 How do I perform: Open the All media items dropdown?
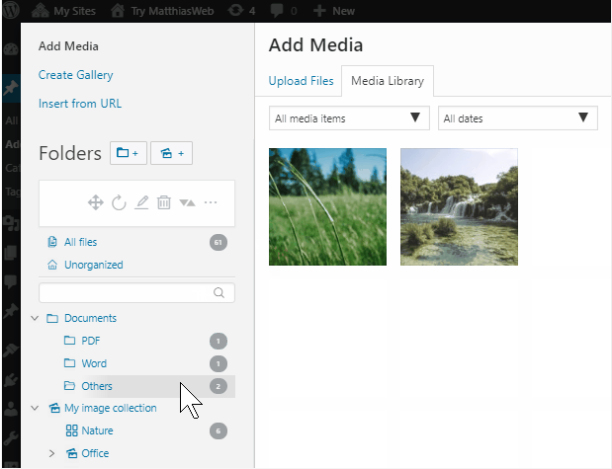point(349,118)
